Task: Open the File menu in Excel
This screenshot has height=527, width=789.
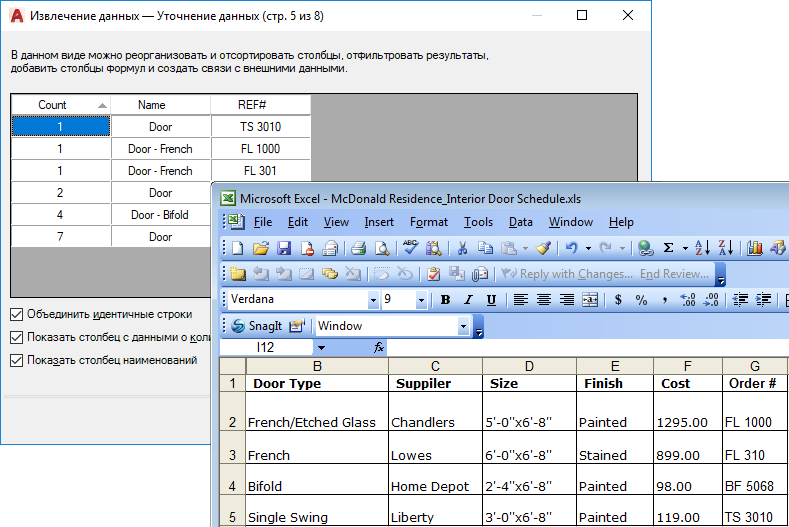Action: click(x=263, y=222)
